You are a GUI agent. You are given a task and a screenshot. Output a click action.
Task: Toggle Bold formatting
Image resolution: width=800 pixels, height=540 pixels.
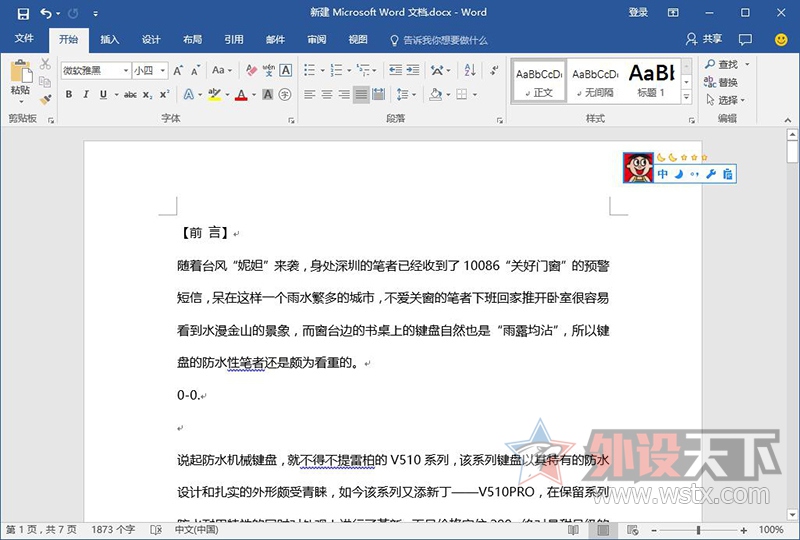pyautogui.click(x=69, y=95)
